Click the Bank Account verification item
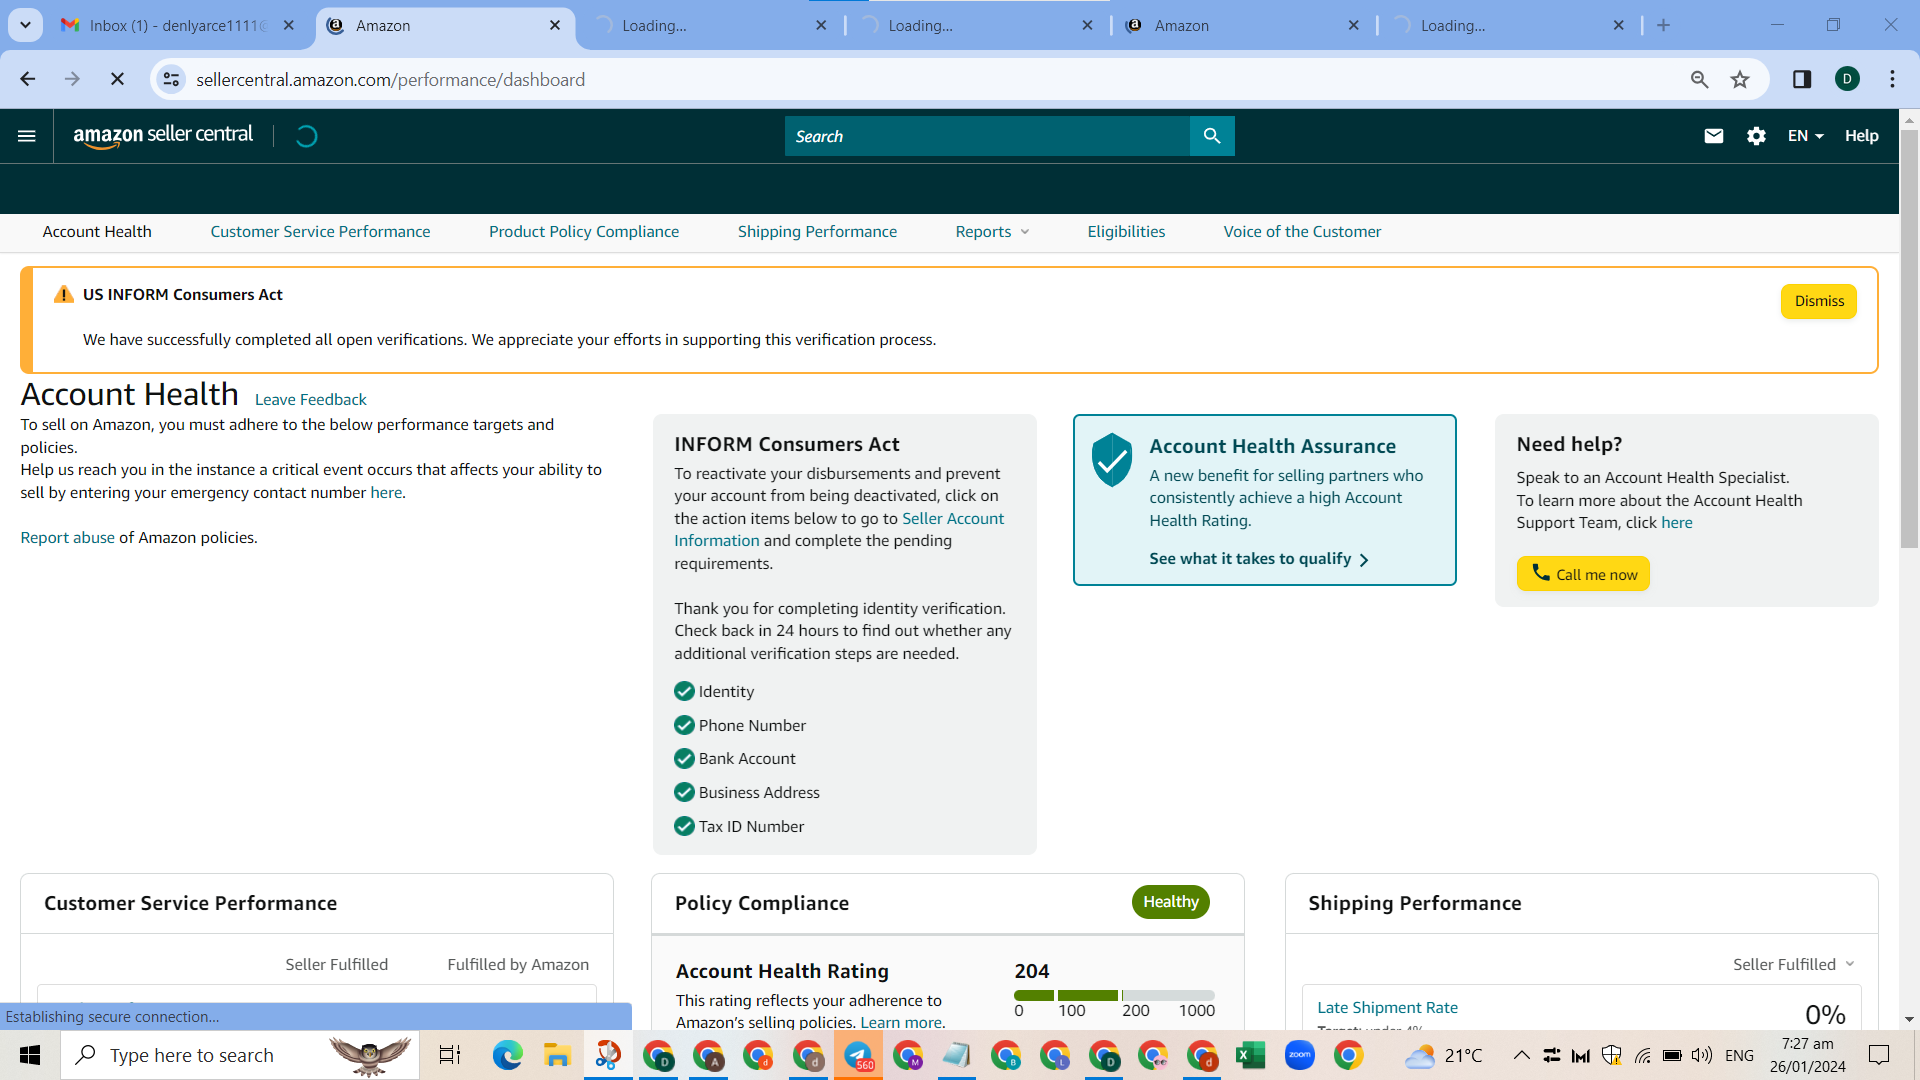 click(735, 759)
